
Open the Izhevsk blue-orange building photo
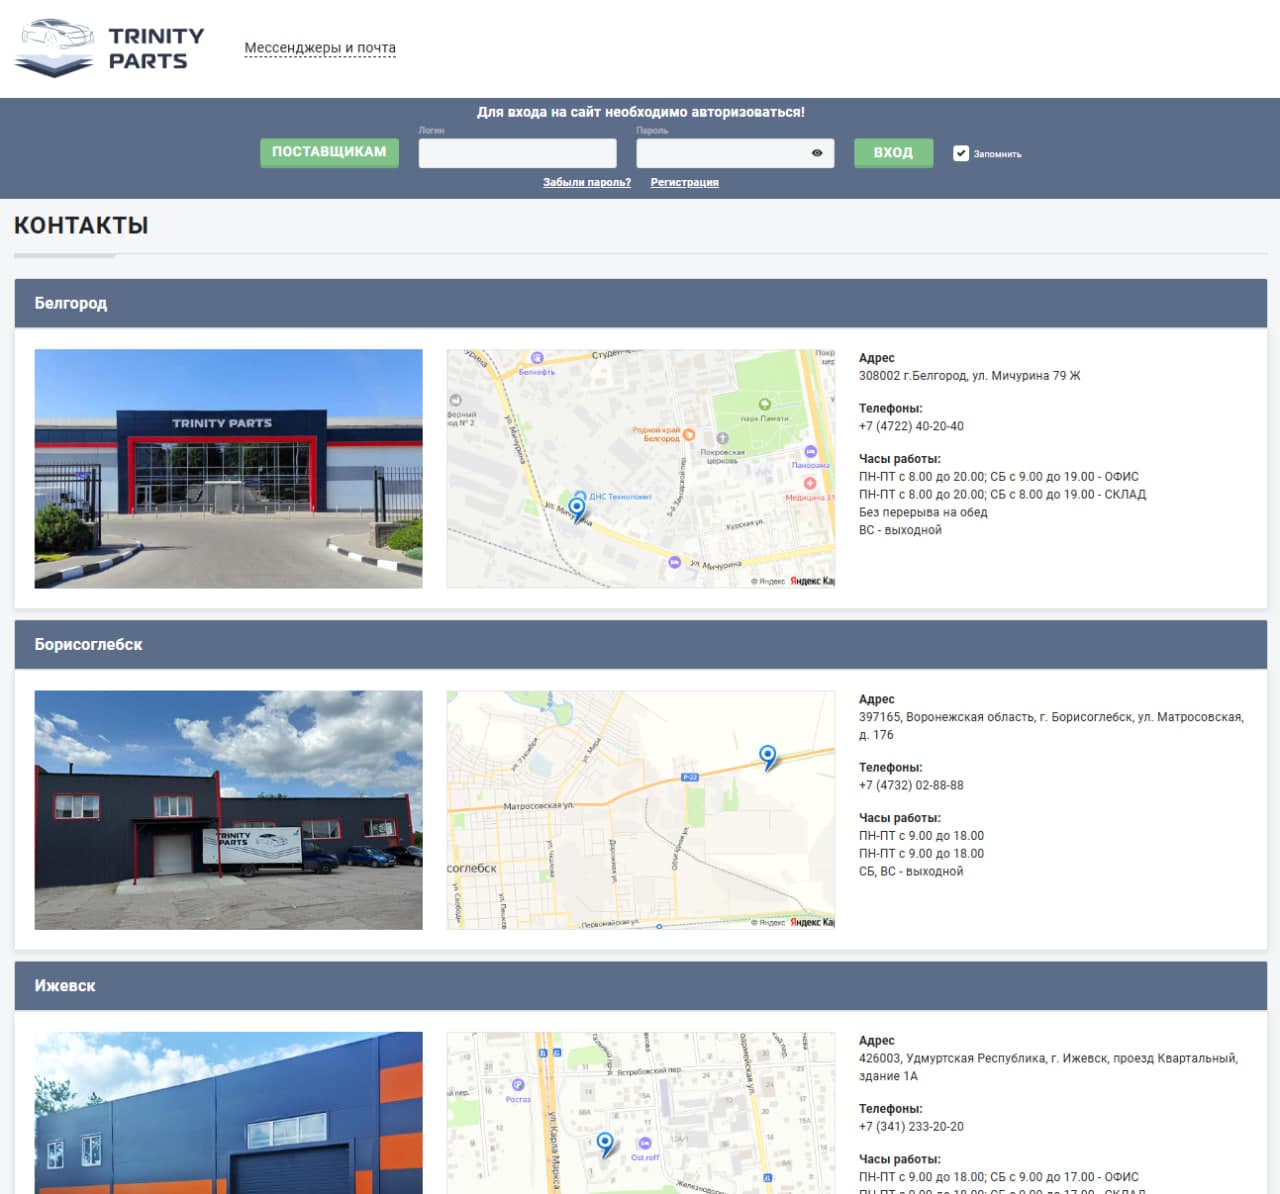coord(228,1113)
